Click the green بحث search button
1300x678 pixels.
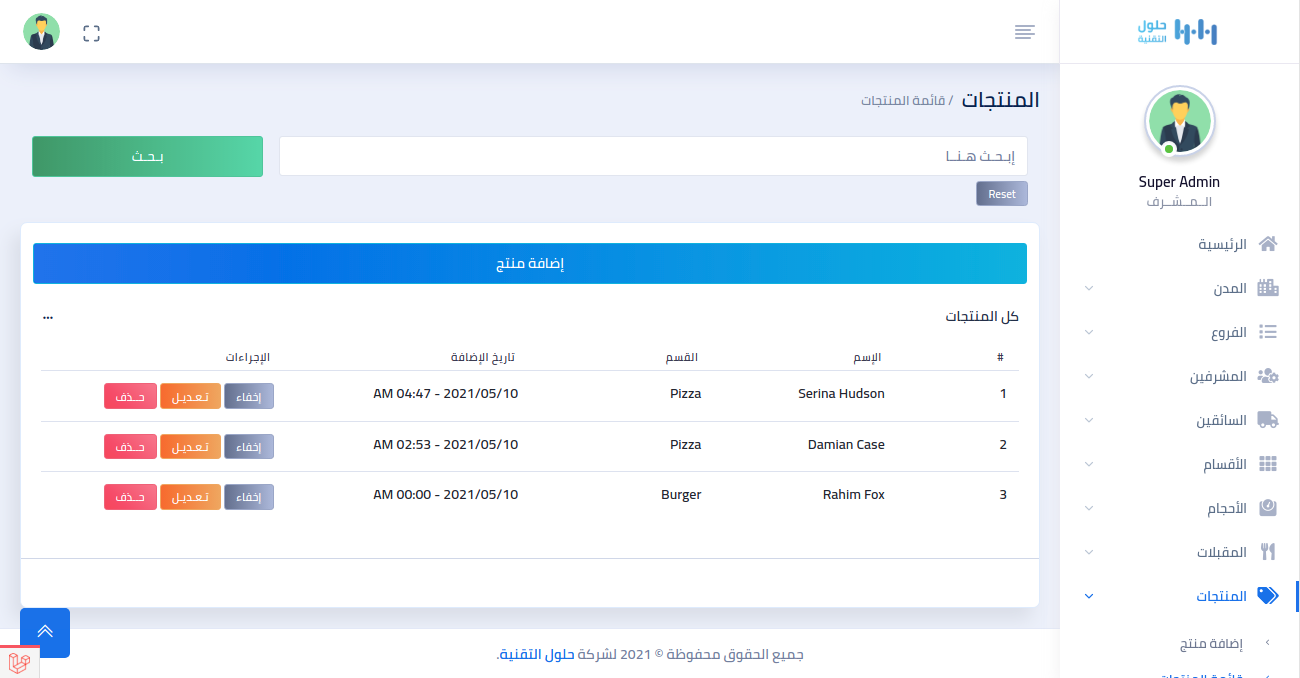[148, 157]
